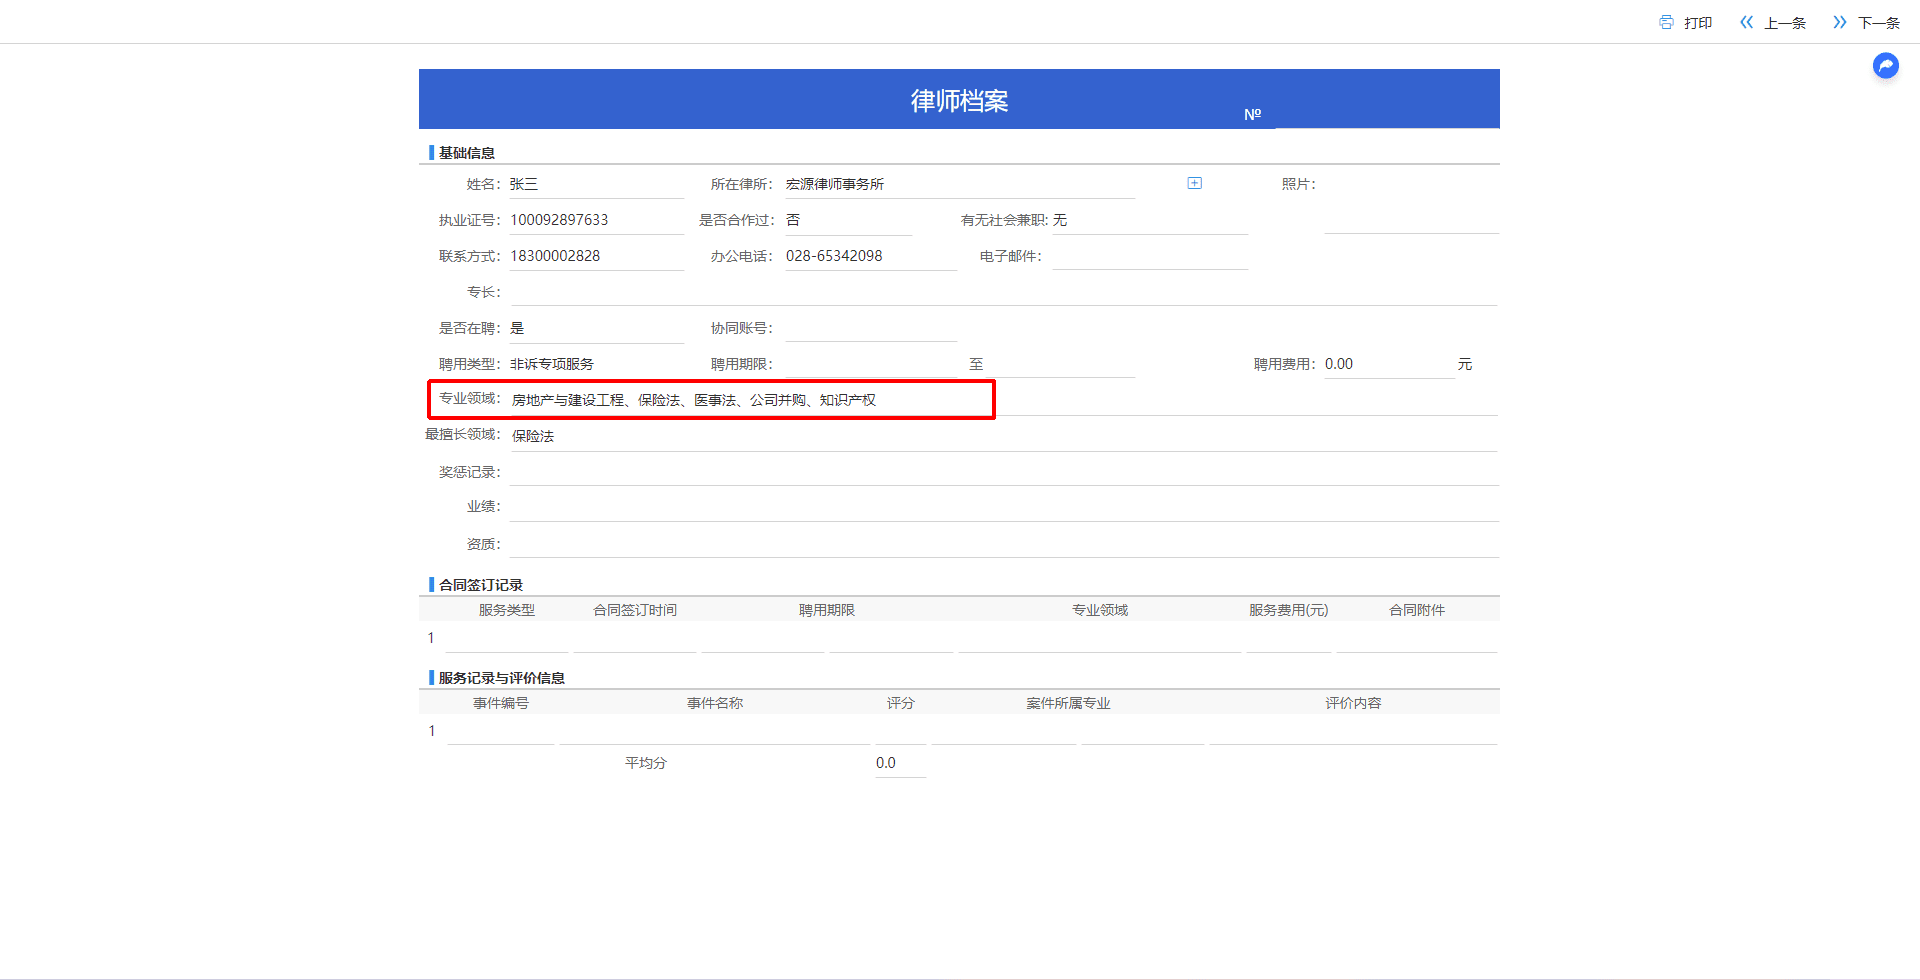Click the next record double-chevron icon
The image size is (1920, 980).
pyautogui.click(x=1839, y=22)
